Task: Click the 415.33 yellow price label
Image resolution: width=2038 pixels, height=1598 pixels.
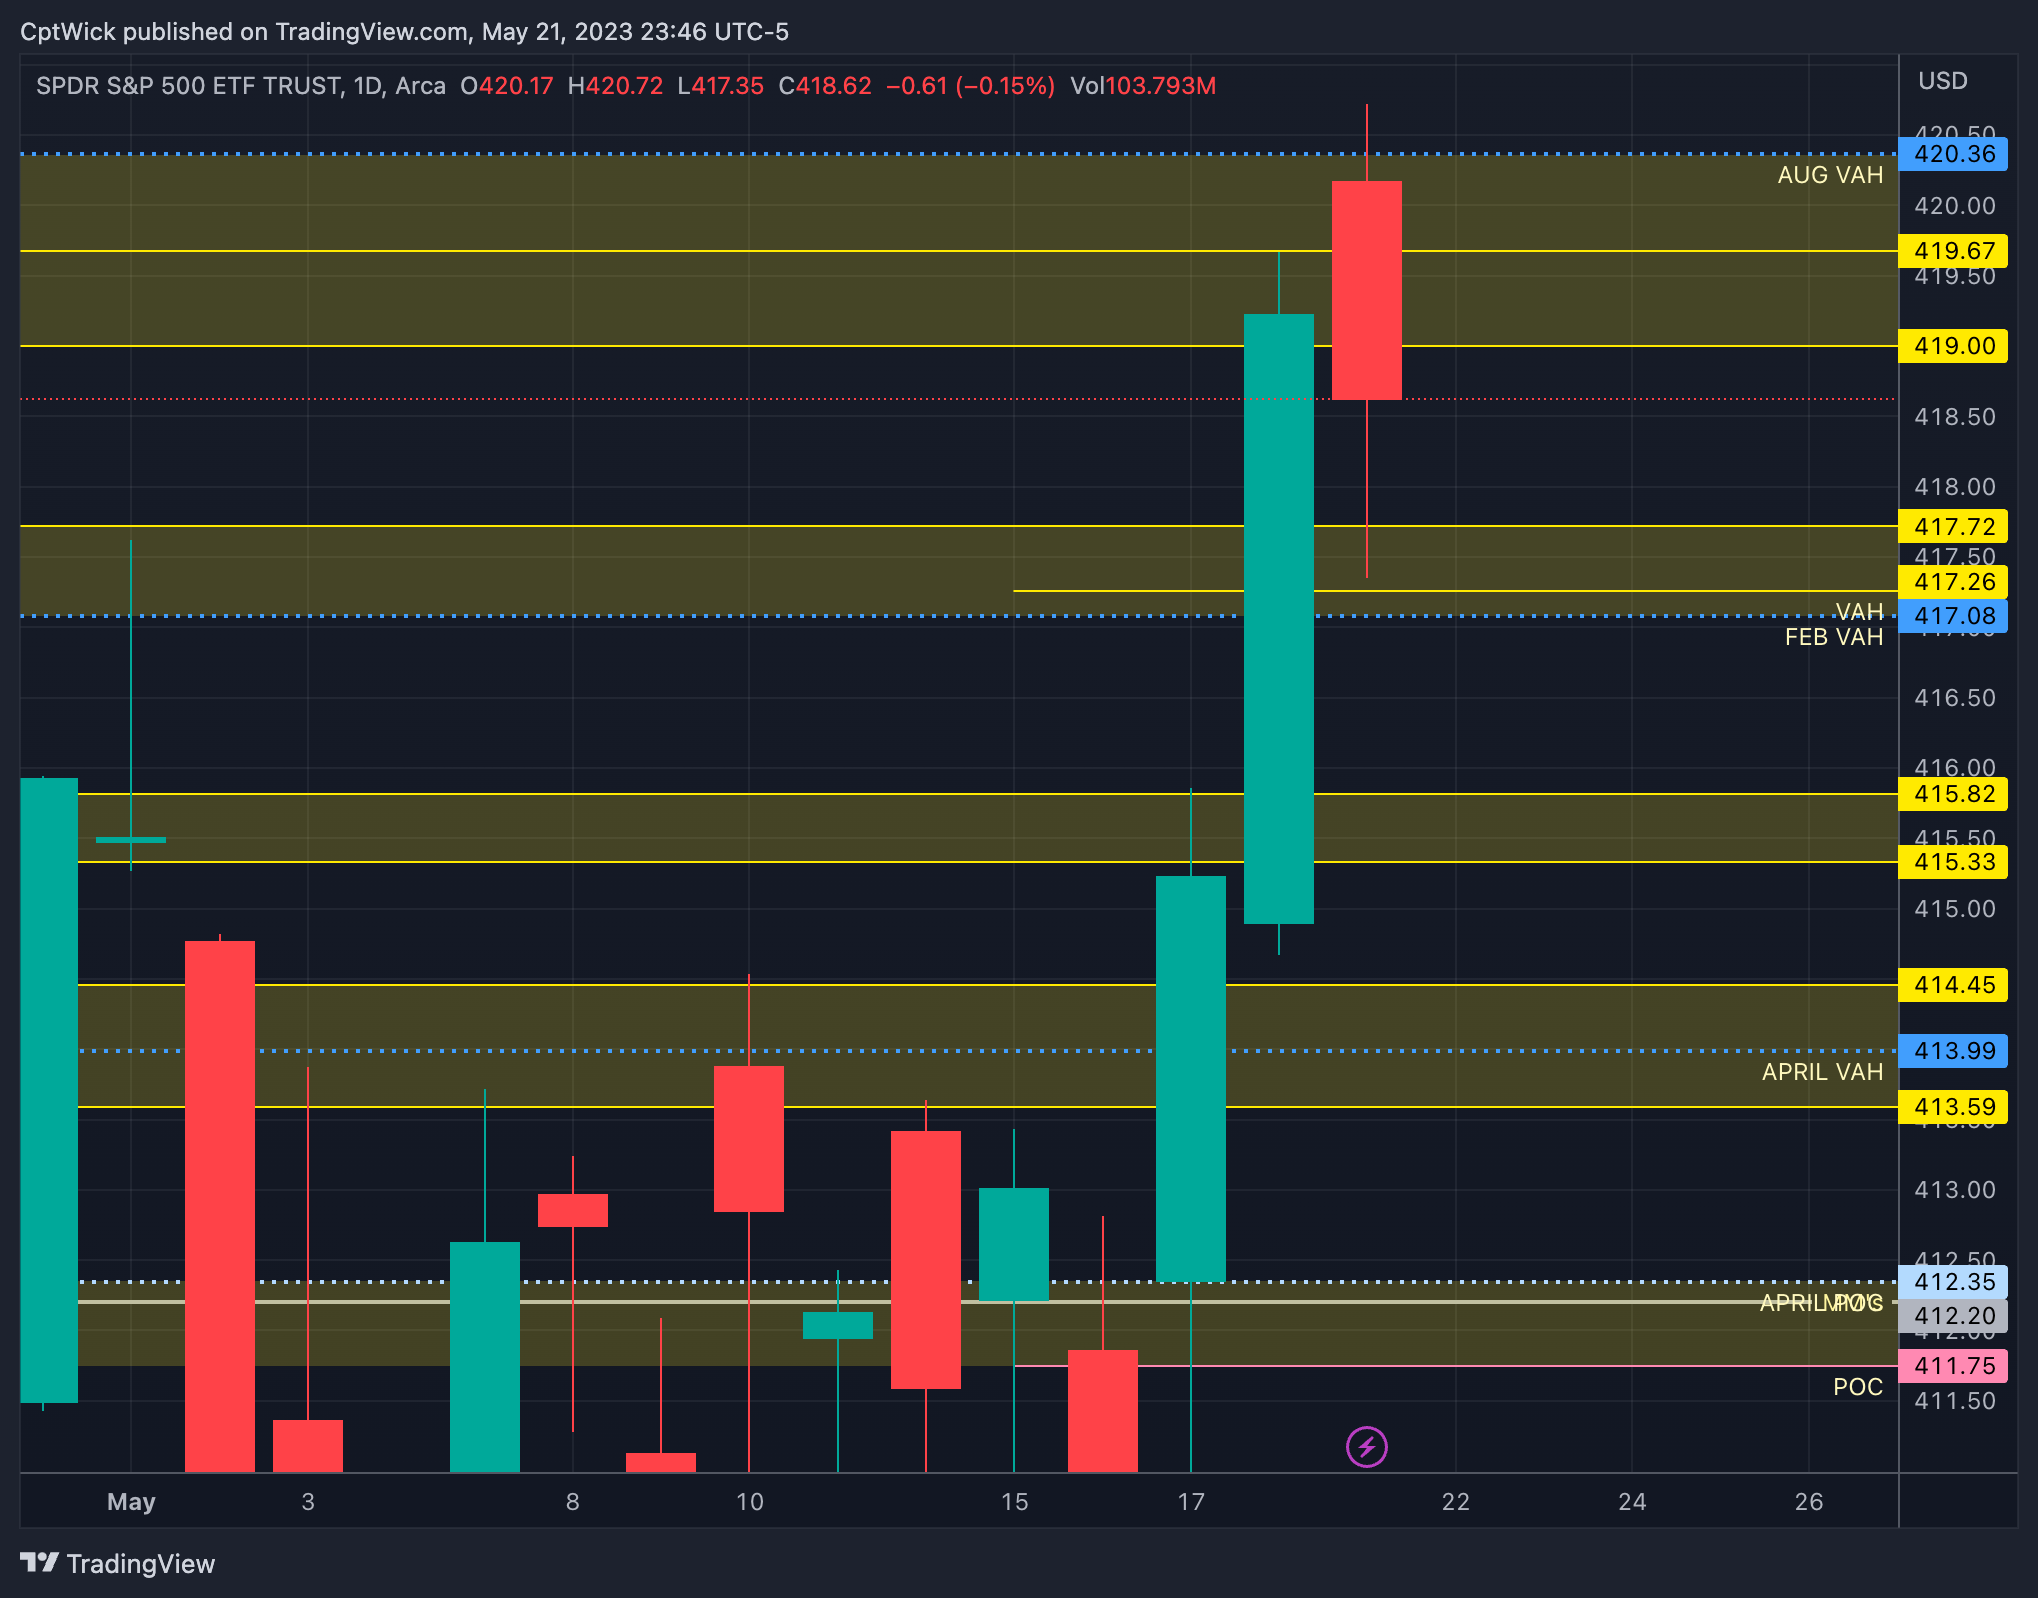Action: pos(1953,862)
